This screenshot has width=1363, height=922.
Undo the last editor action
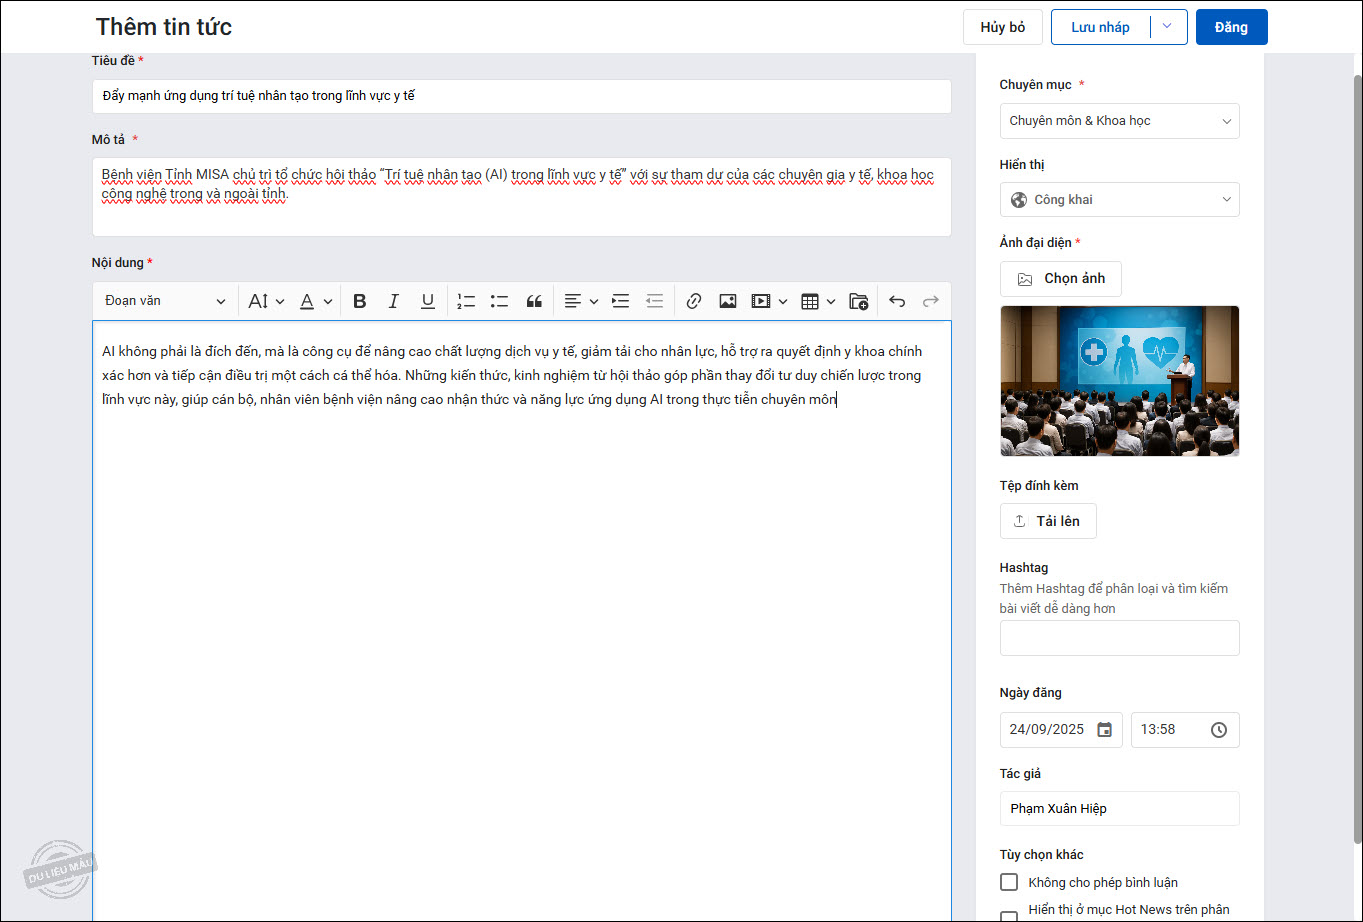[897, 301]
